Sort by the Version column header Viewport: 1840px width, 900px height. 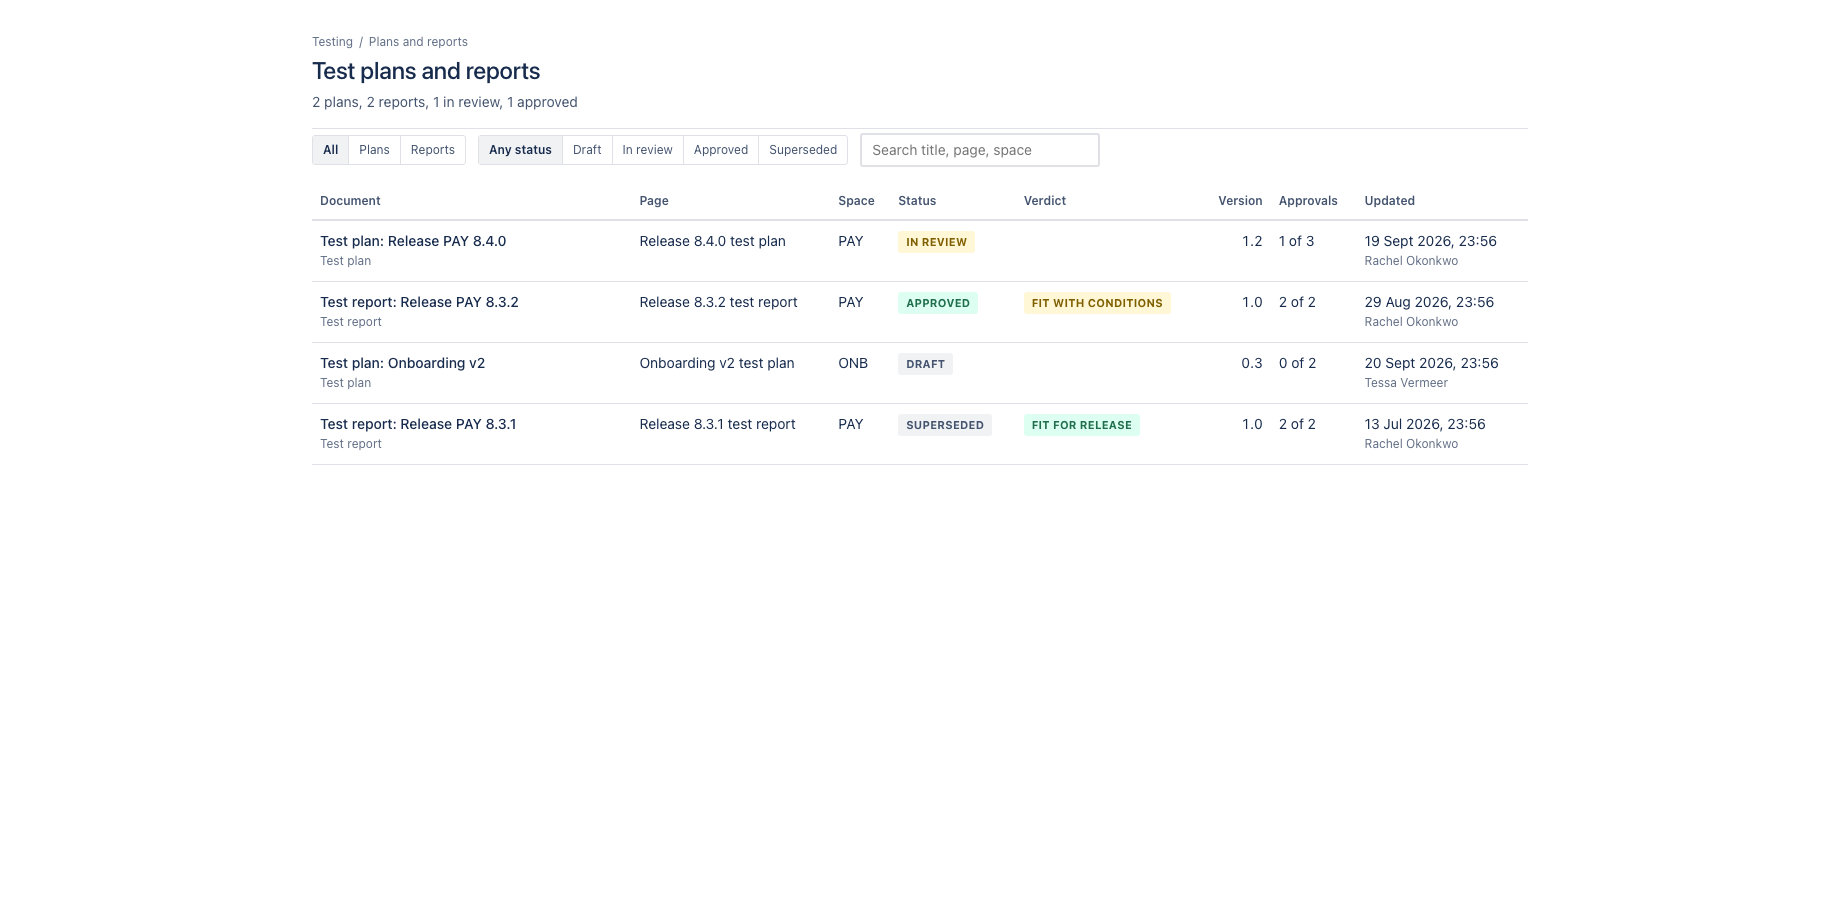point(1240,201)
